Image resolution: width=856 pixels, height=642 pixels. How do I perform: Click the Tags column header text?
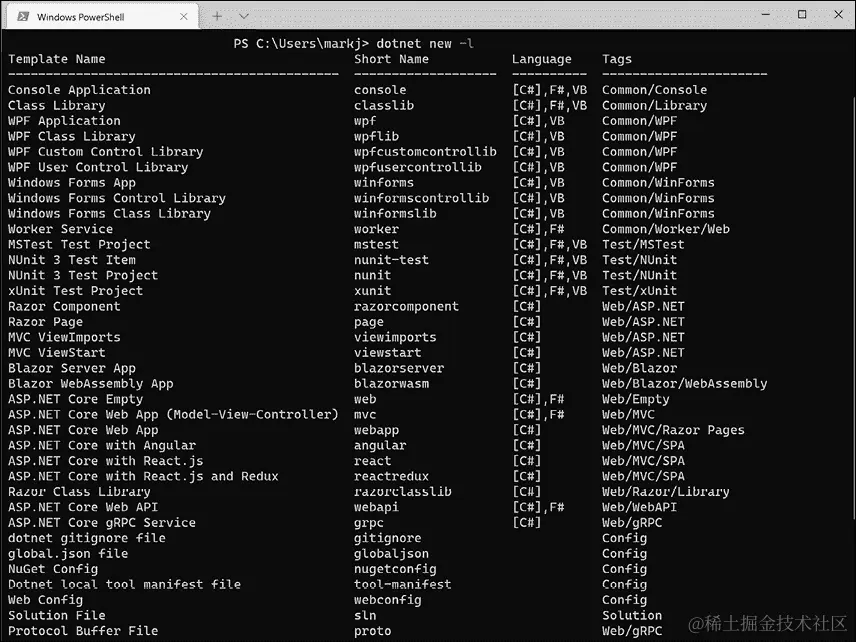(617, 59)
